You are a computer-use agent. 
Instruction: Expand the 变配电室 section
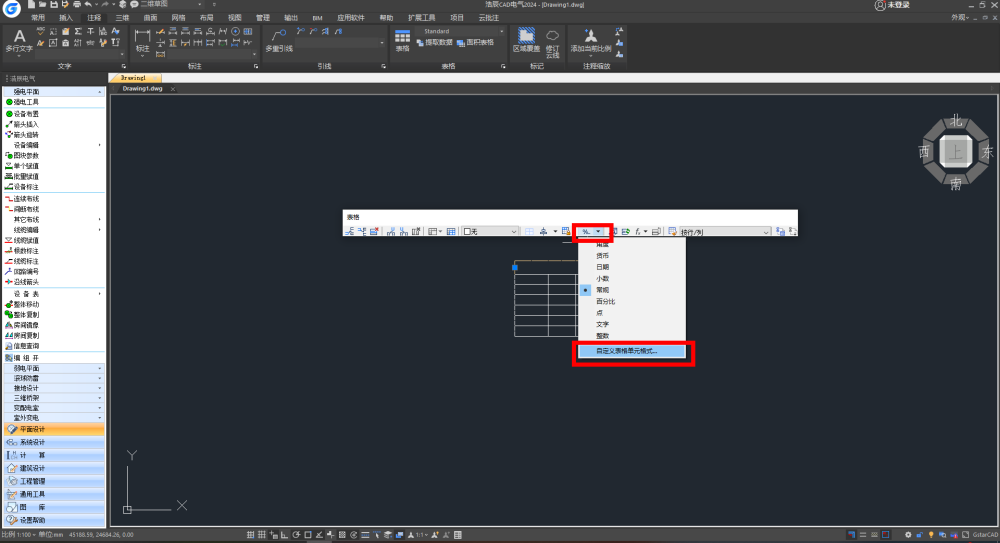[x=54, y=408]
